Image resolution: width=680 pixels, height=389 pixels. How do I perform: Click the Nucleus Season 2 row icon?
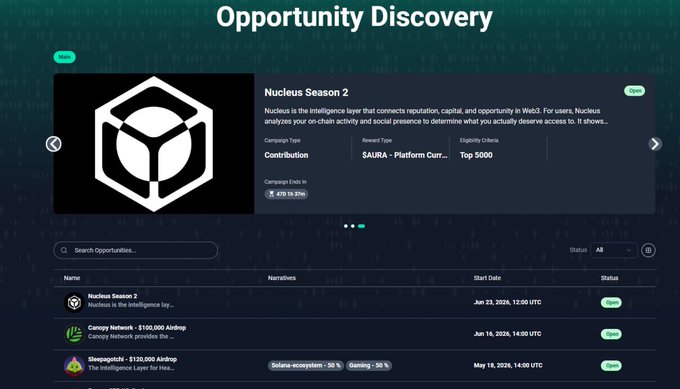pos(74,302)
